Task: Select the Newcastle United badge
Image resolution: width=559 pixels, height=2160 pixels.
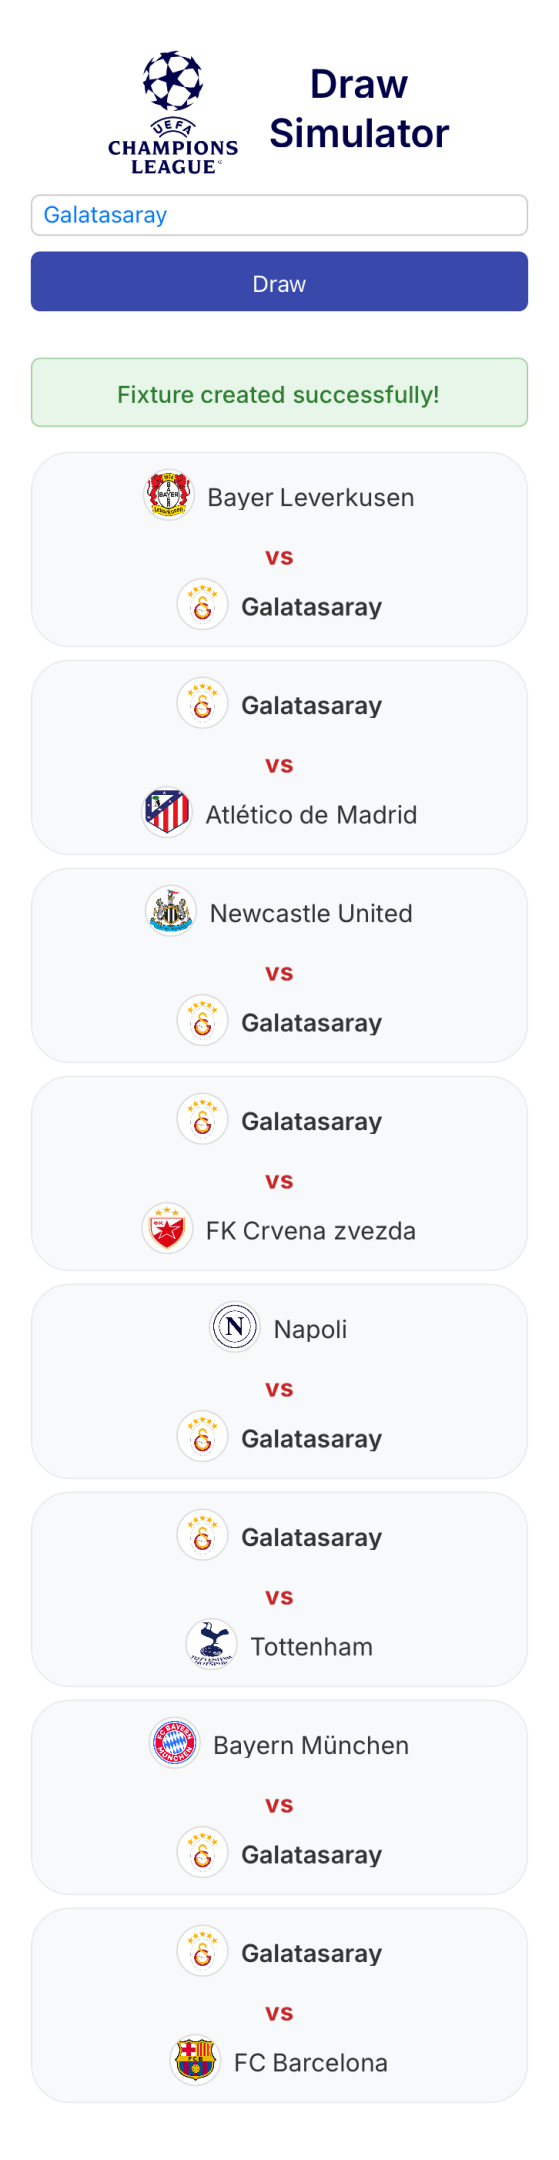Action: point(171,911)
